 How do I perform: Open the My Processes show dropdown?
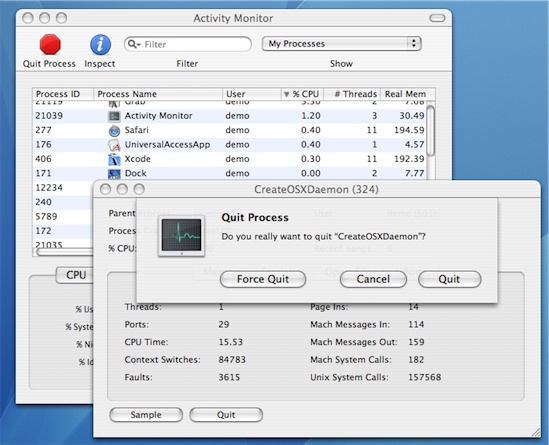pos(341,44)
